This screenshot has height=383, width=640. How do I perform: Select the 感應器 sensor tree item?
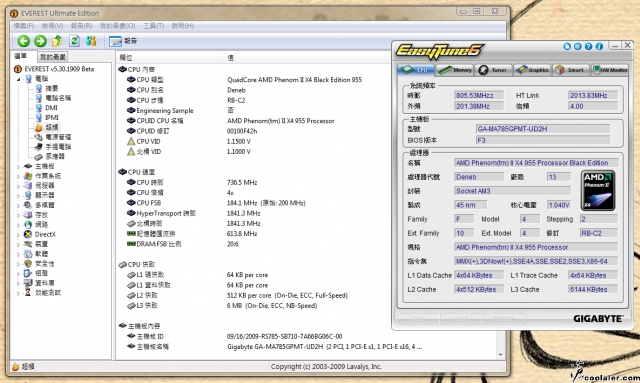55,156
